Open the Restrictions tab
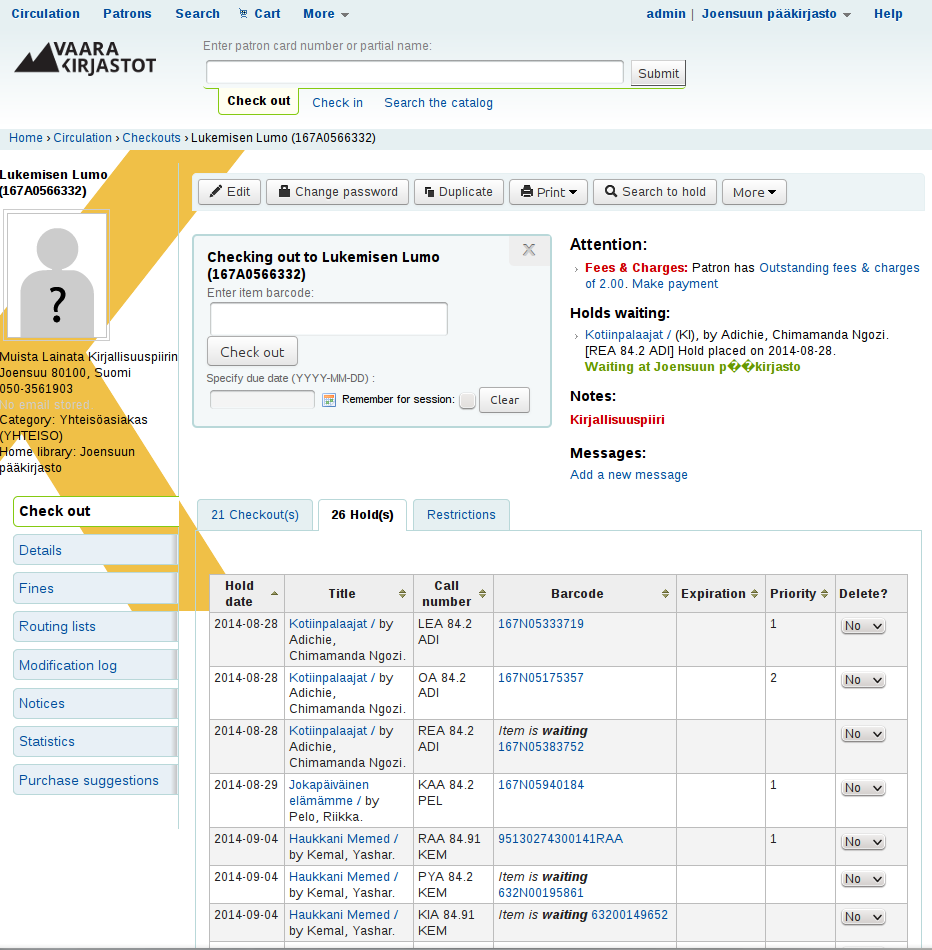This screenshot has width=932, height=950. (x=461, y=515)
